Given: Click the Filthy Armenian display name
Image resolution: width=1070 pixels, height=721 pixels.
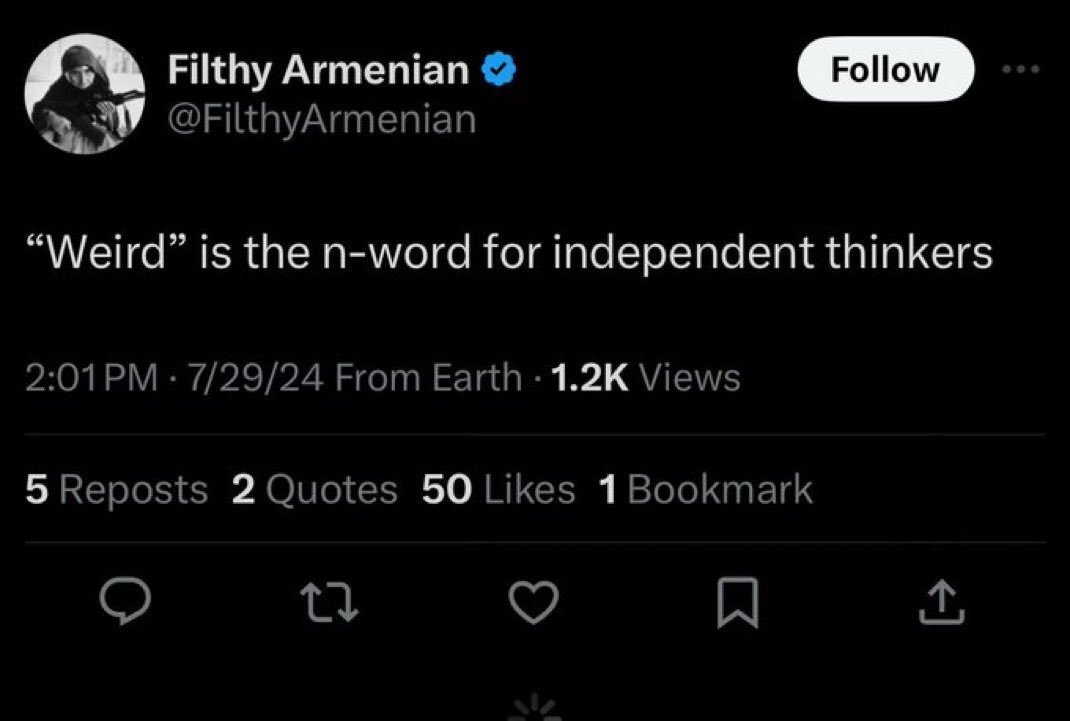Looking at the screenshot, I should pos(317,70).
